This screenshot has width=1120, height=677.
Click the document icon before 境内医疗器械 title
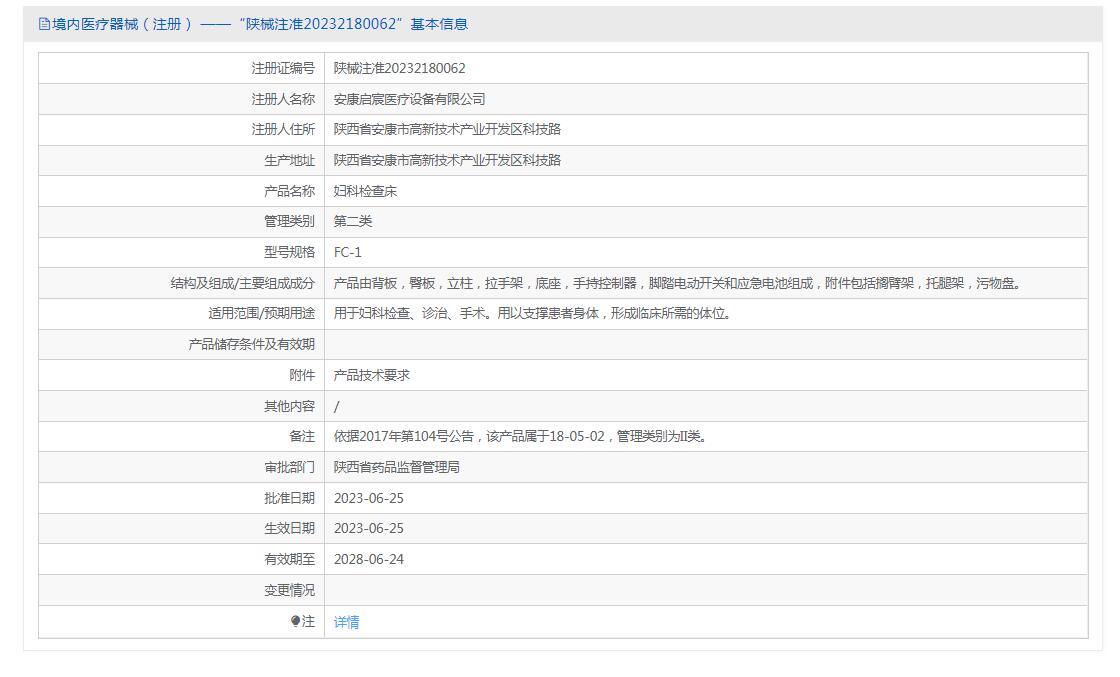44,24
